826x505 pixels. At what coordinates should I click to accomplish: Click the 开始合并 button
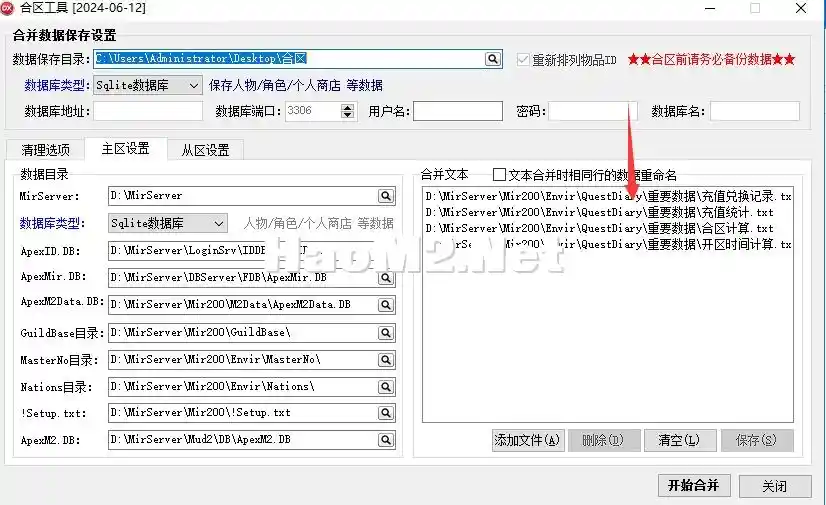point(693,486)
